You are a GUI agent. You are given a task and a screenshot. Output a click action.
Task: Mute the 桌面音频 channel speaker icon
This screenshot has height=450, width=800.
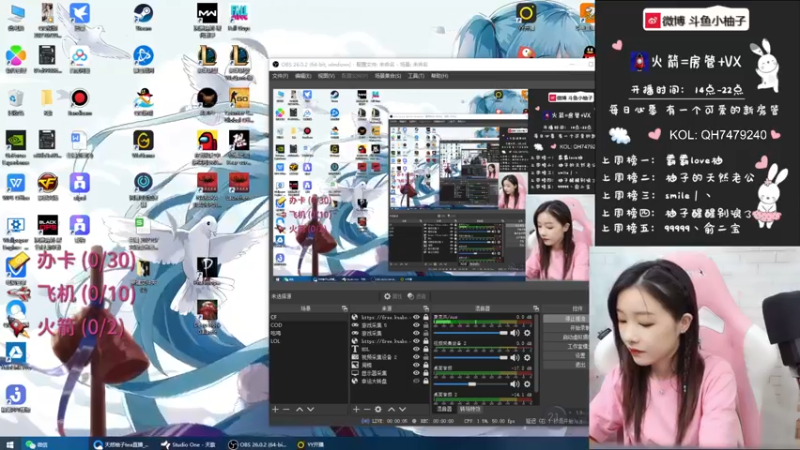point(515,384)
